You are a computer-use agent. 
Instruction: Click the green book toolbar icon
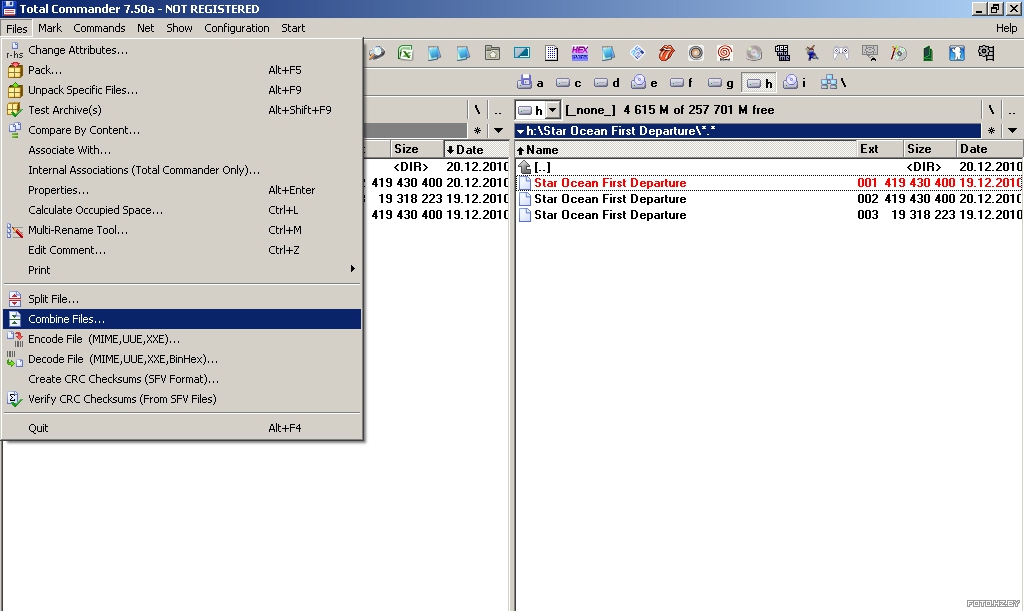click(x=927, y=53)
